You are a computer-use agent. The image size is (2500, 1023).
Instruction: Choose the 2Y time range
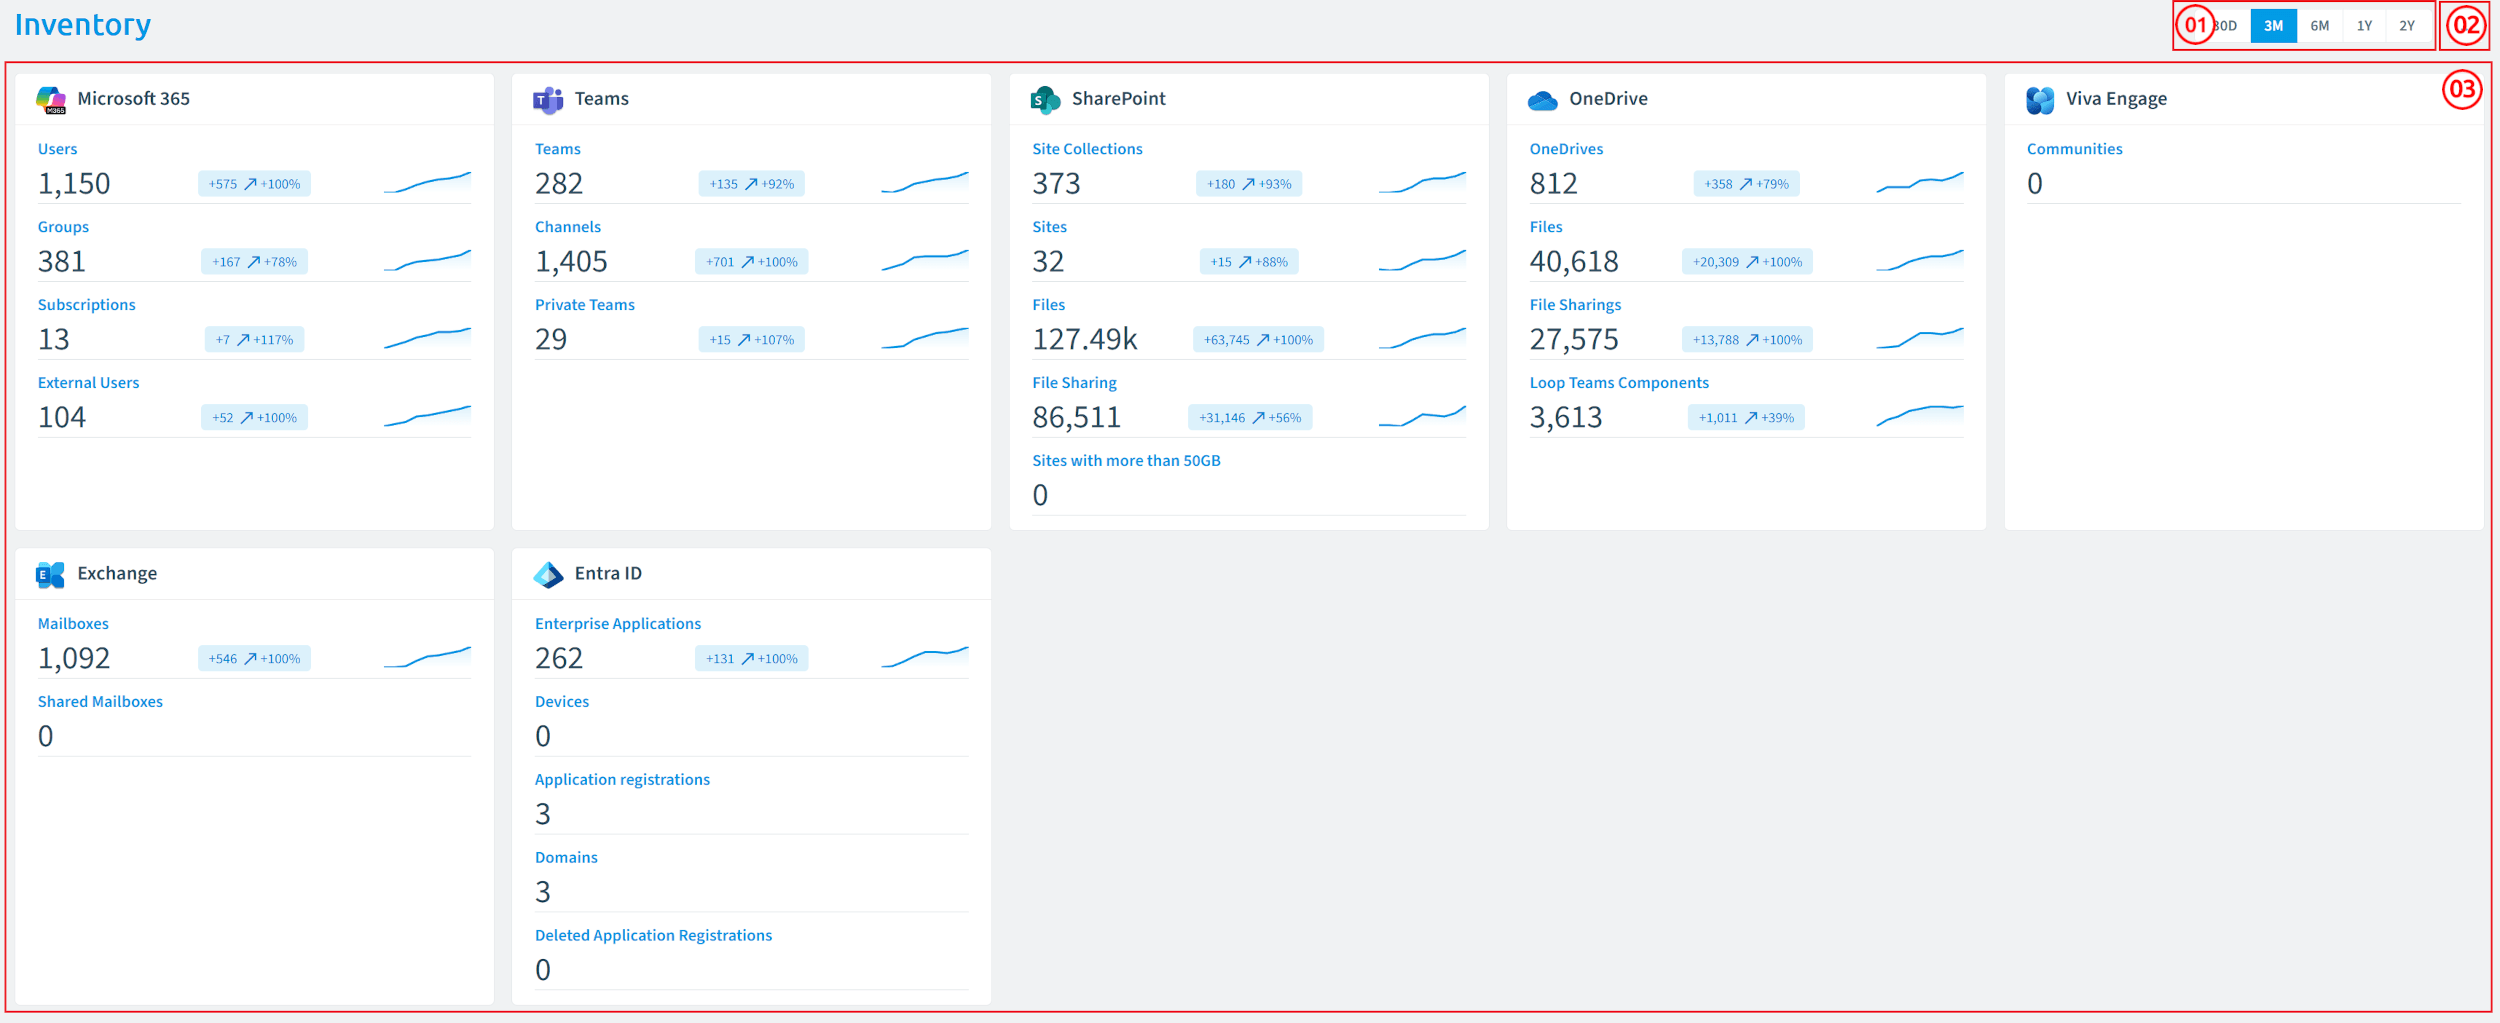[x=2407, y=26]
